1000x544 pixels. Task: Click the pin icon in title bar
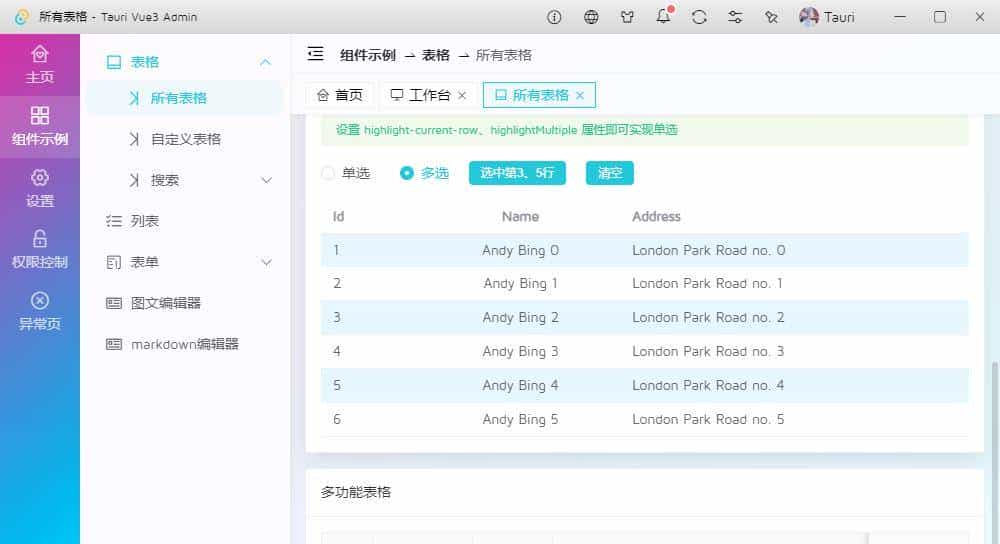point(771,17)
